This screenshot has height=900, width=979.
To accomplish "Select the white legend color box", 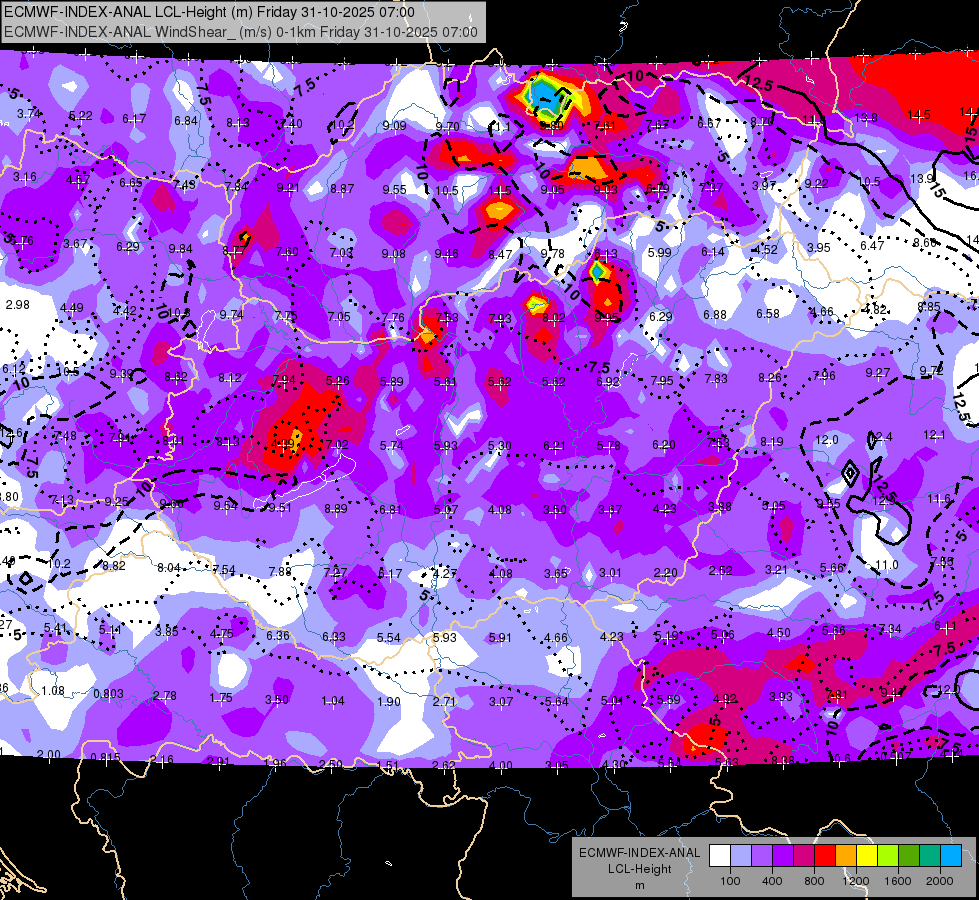I will click(719, 856).
